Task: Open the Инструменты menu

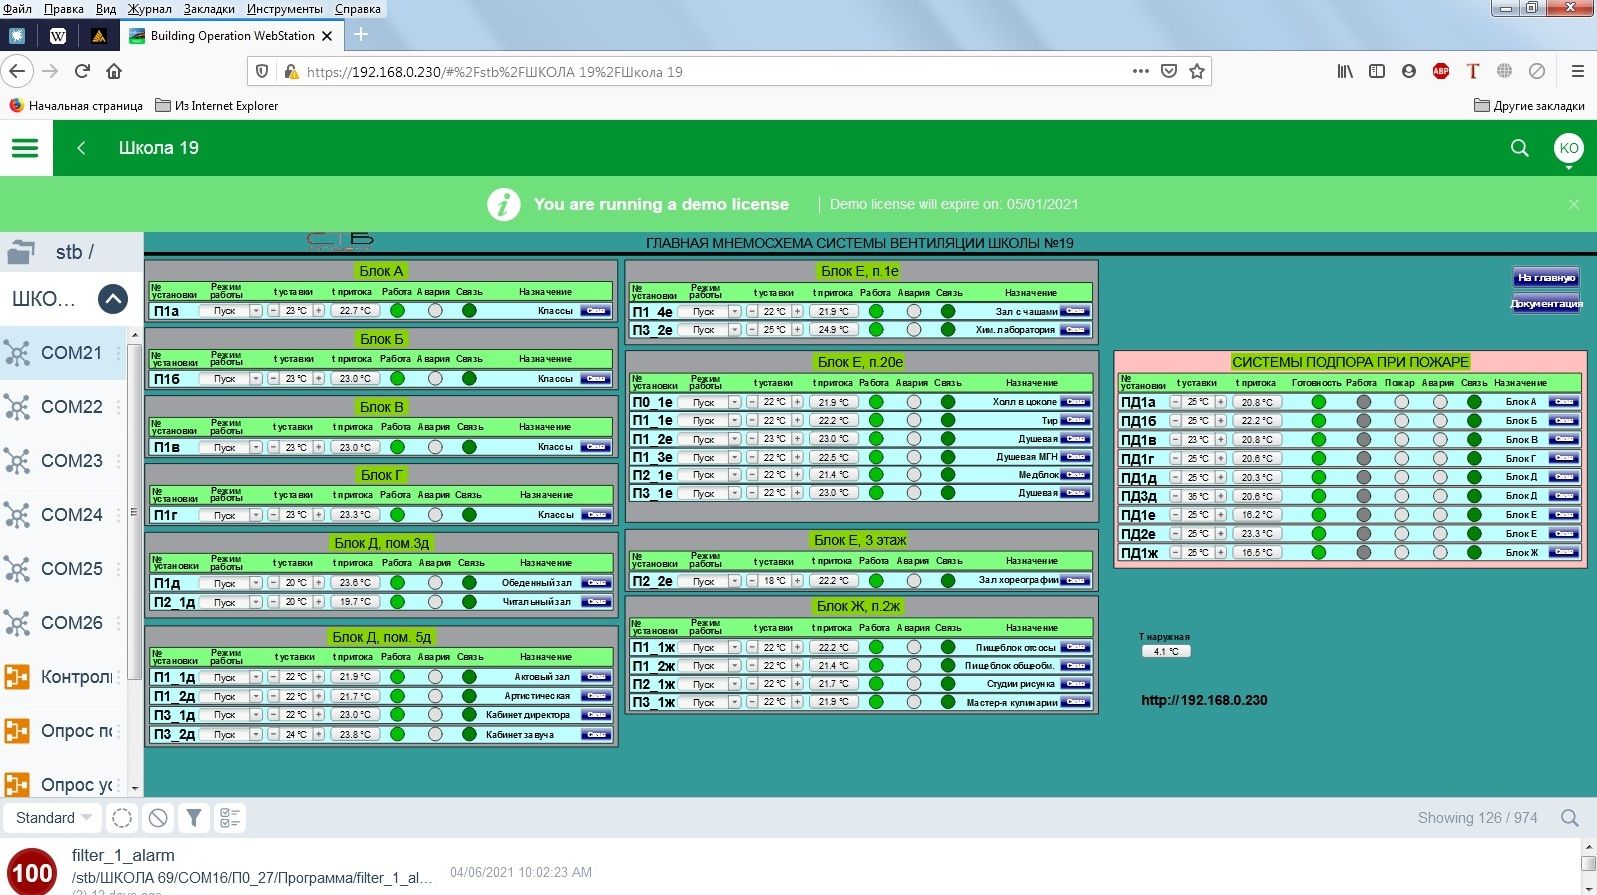Action: [x=284, y=9]
